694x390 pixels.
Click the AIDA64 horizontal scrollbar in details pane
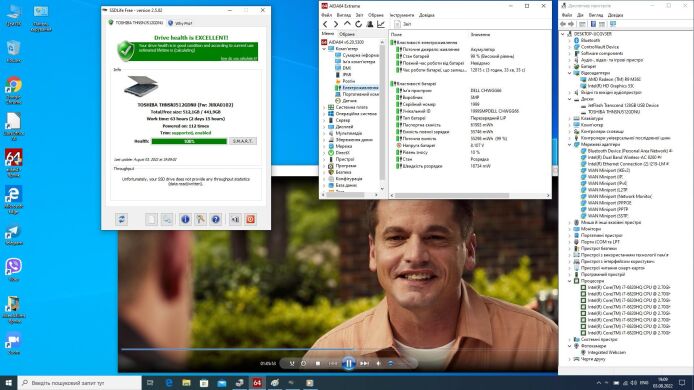pyautogui.click(x=451, y=195)
